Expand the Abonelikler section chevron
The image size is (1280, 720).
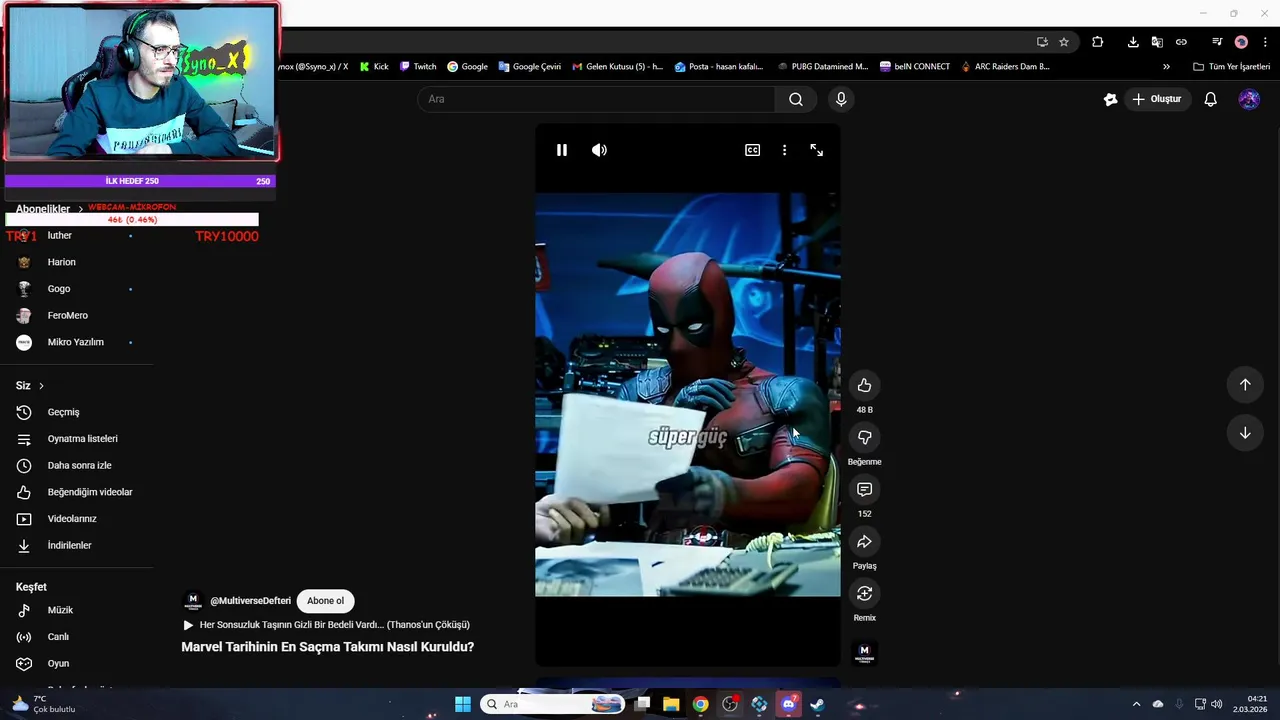(x=81, y=209)
